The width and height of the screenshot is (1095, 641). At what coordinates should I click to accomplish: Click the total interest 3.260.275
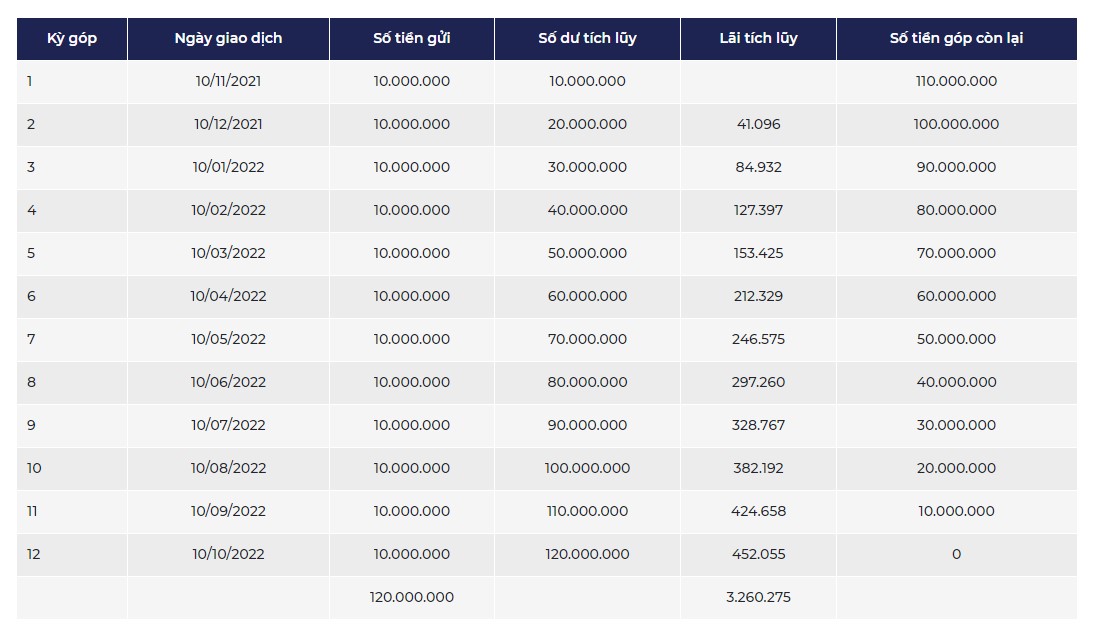coord(758,597)
